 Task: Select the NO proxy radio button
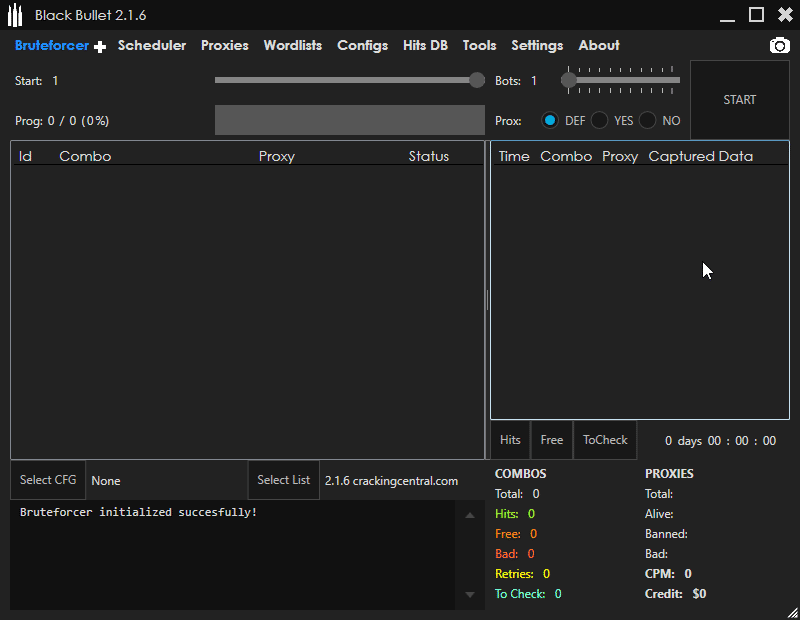click(x=648, y=120)
